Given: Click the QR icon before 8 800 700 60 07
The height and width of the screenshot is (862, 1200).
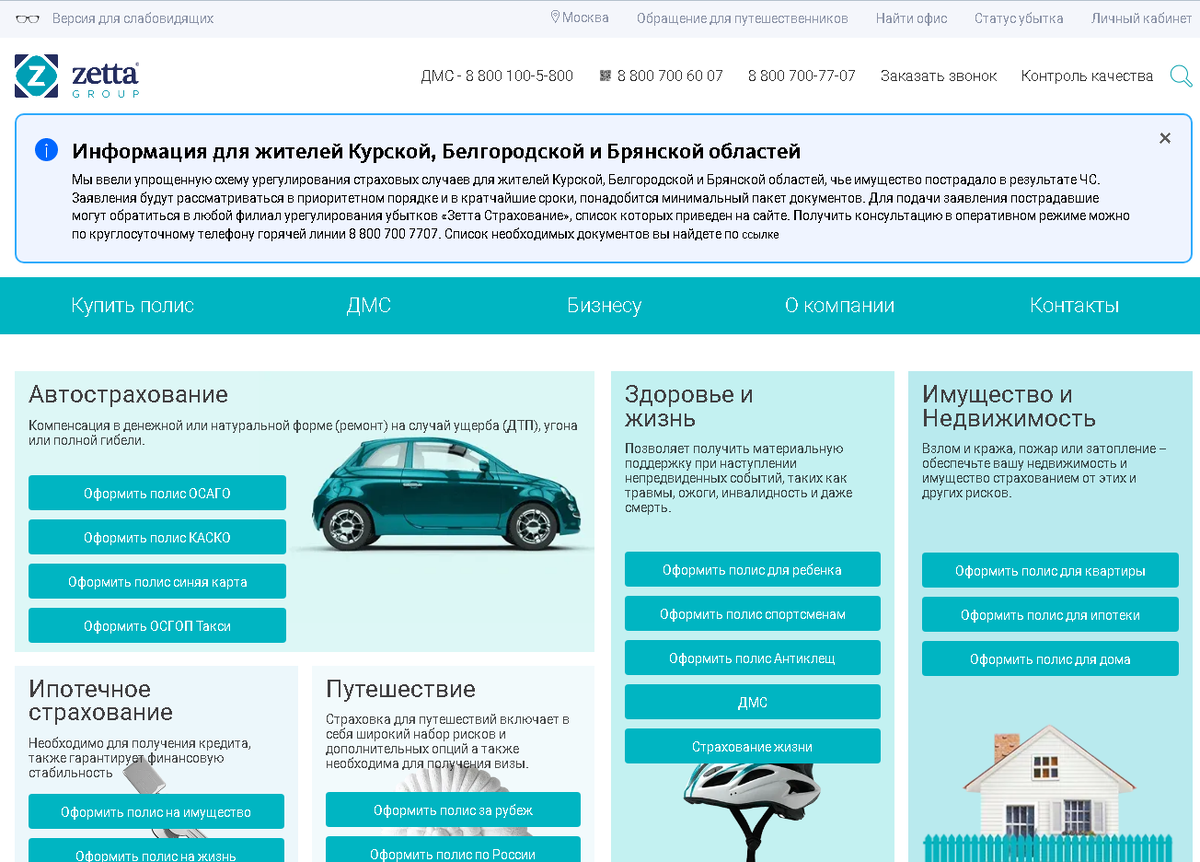Looking at the screenshot, I should click(x=605, y=75).
